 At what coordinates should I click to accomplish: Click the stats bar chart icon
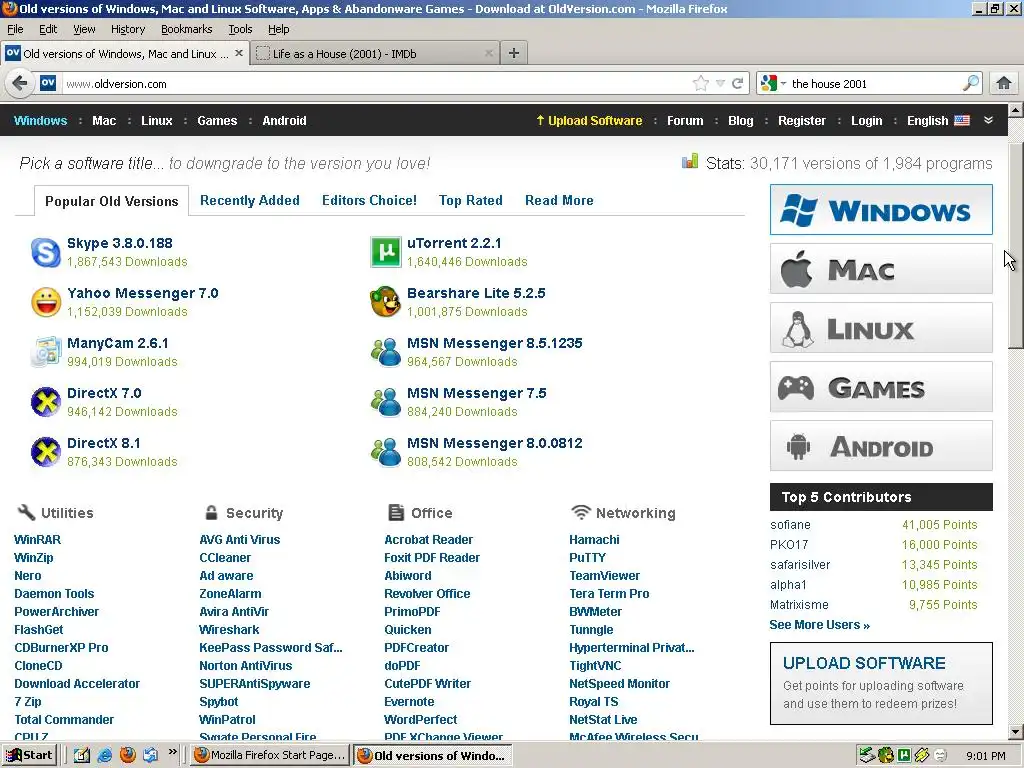690,161
